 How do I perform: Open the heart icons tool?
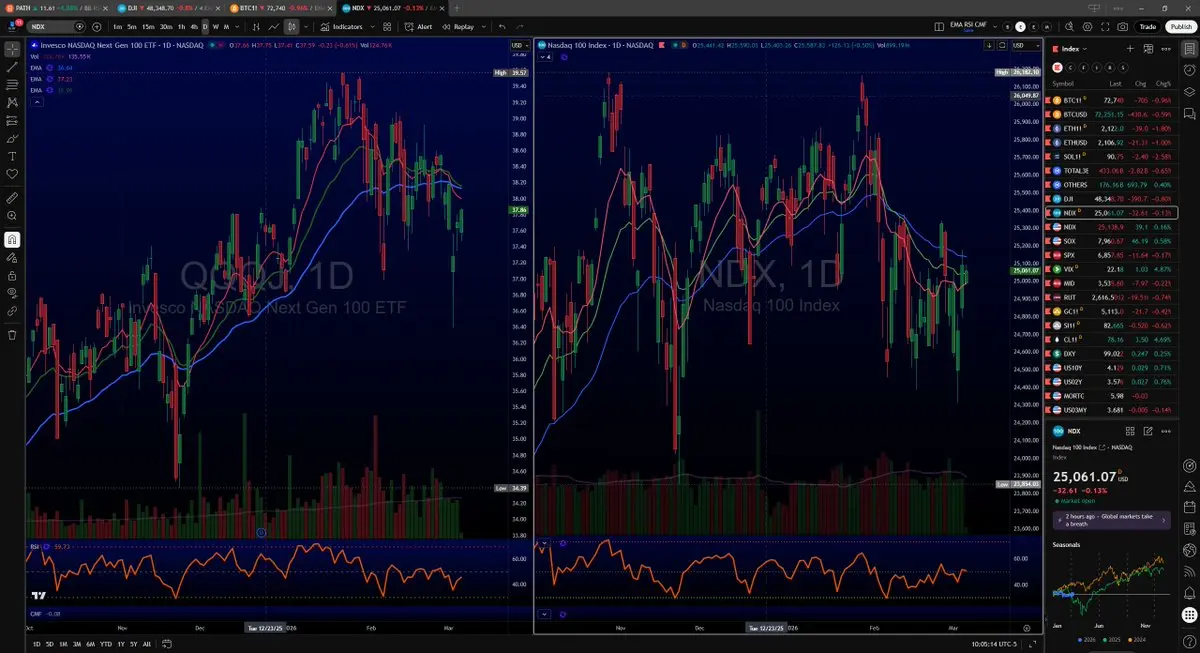coord(12,174)
